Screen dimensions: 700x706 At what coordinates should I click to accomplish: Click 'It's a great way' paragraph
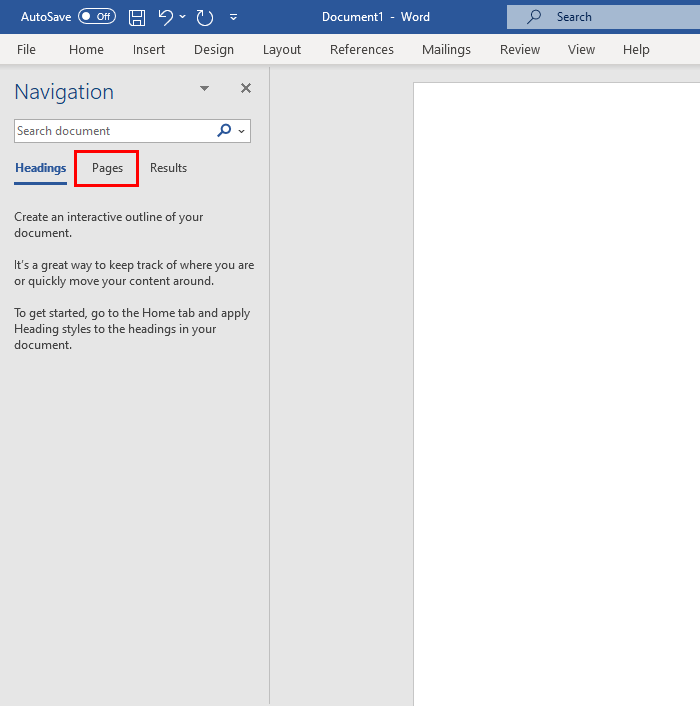[x=134, y=273]
